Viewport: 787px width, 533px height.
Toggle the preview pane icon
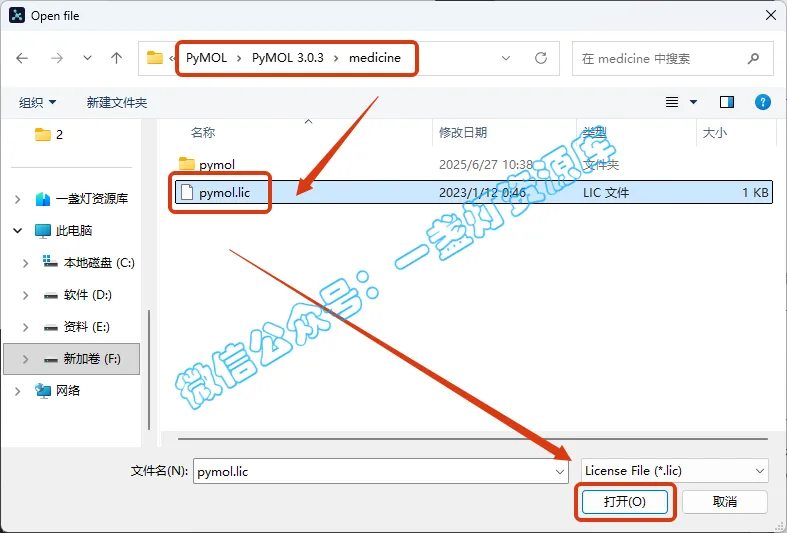pyautogui.click(x=727, y=102)
